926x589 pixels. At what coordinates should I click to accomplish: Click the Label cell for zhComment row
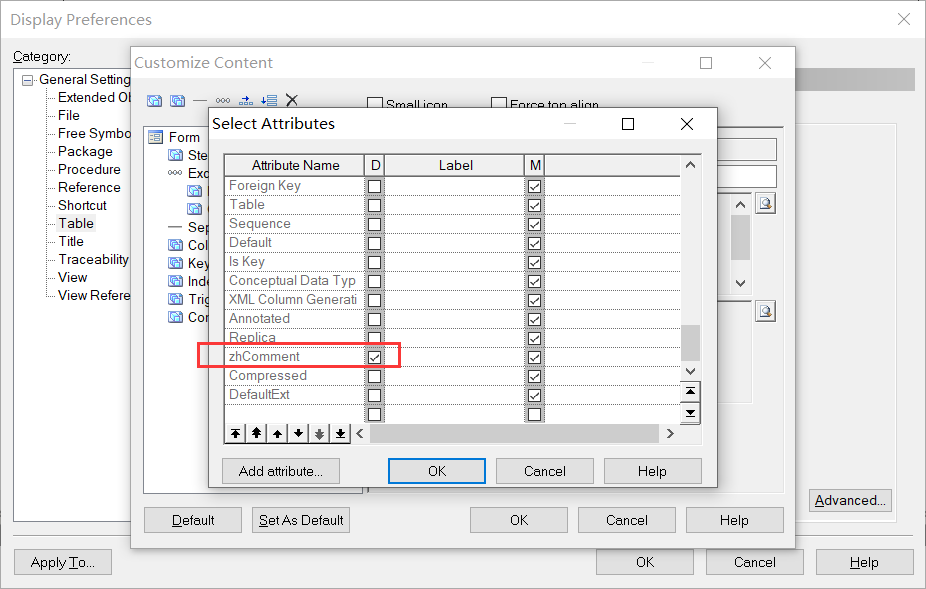454,357
